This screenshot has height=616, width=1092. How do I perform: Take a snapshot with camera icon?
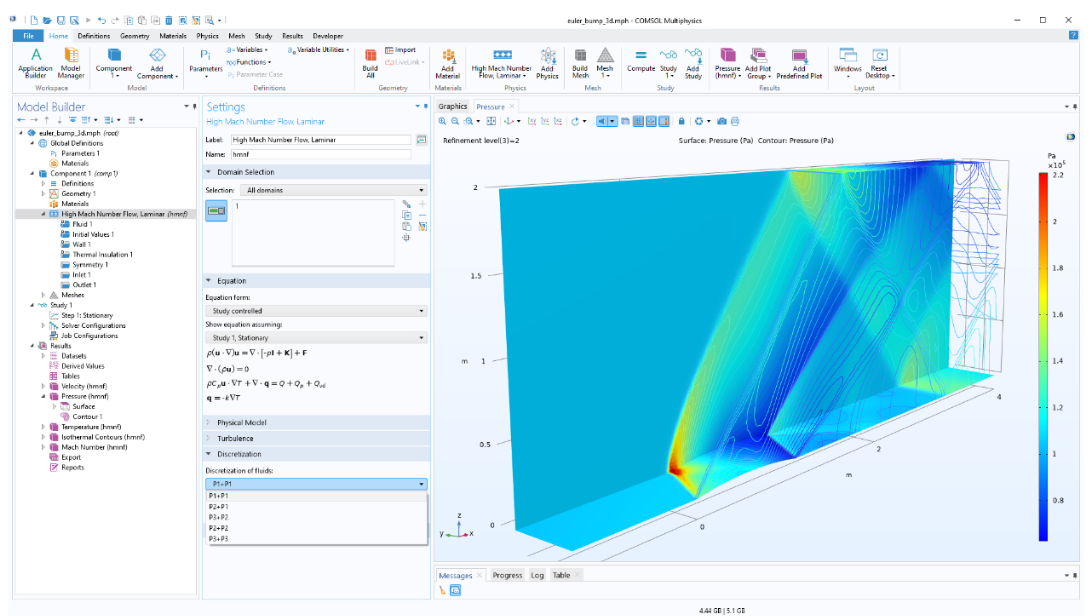pos(722,121)
